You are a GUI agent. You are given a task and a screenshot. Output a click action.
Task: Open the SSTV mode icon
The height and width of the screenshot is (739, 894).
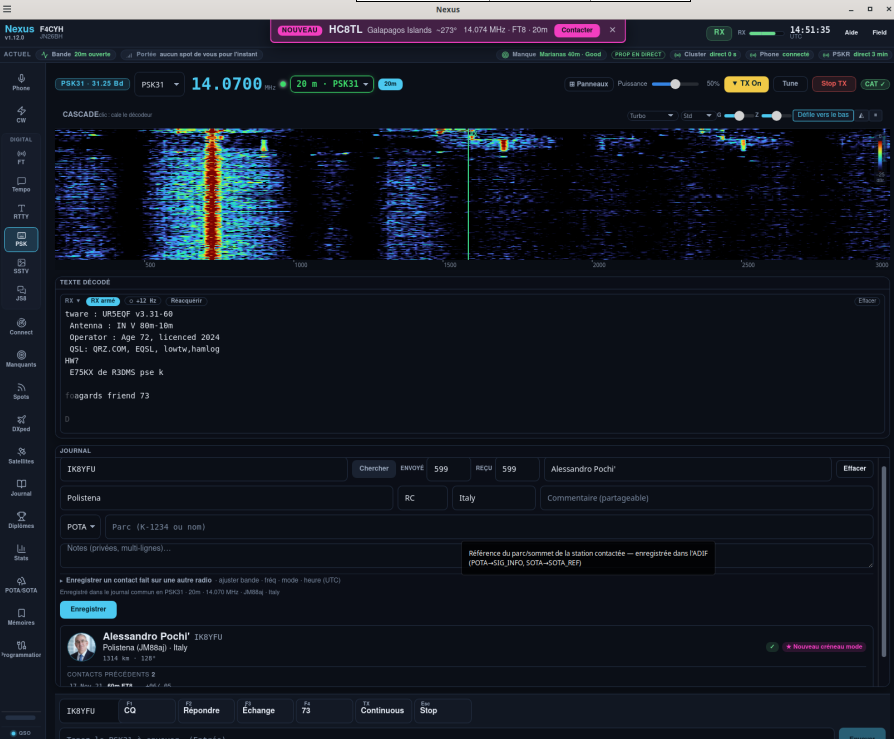21,266
